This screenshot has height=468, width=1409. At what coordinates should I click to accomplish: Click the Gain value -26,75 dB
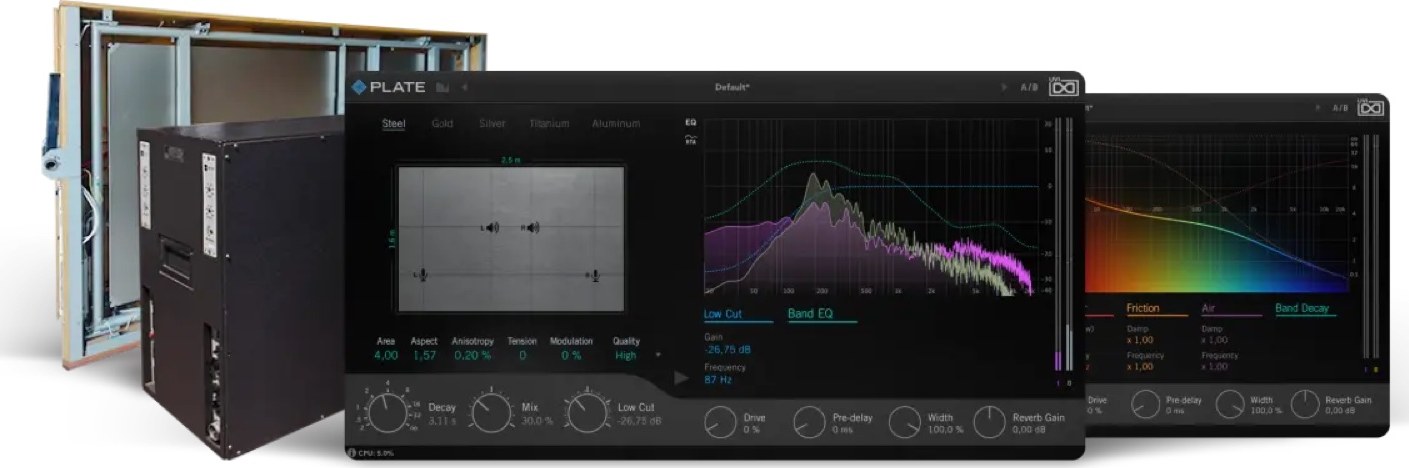[x=728, y=350]
